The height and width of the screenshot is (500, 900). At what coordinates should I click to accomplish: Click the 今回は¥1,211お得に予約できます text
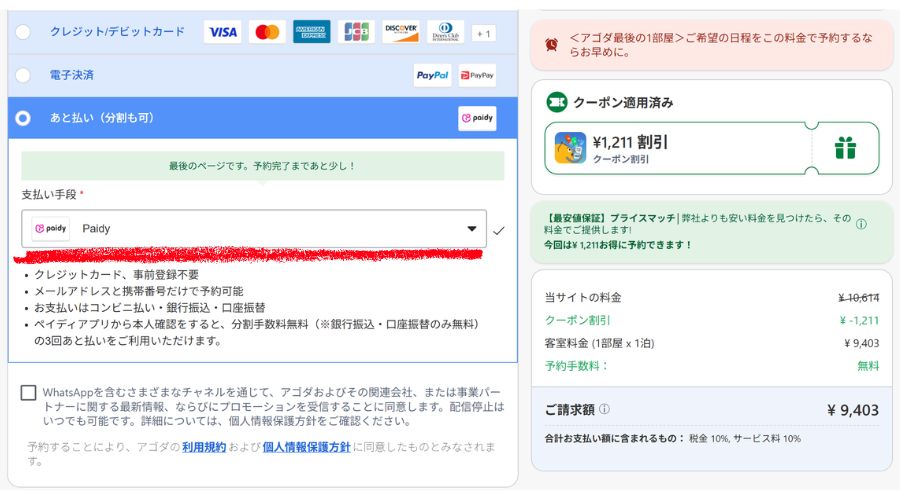pyautogui.click(x=618, y=245)
